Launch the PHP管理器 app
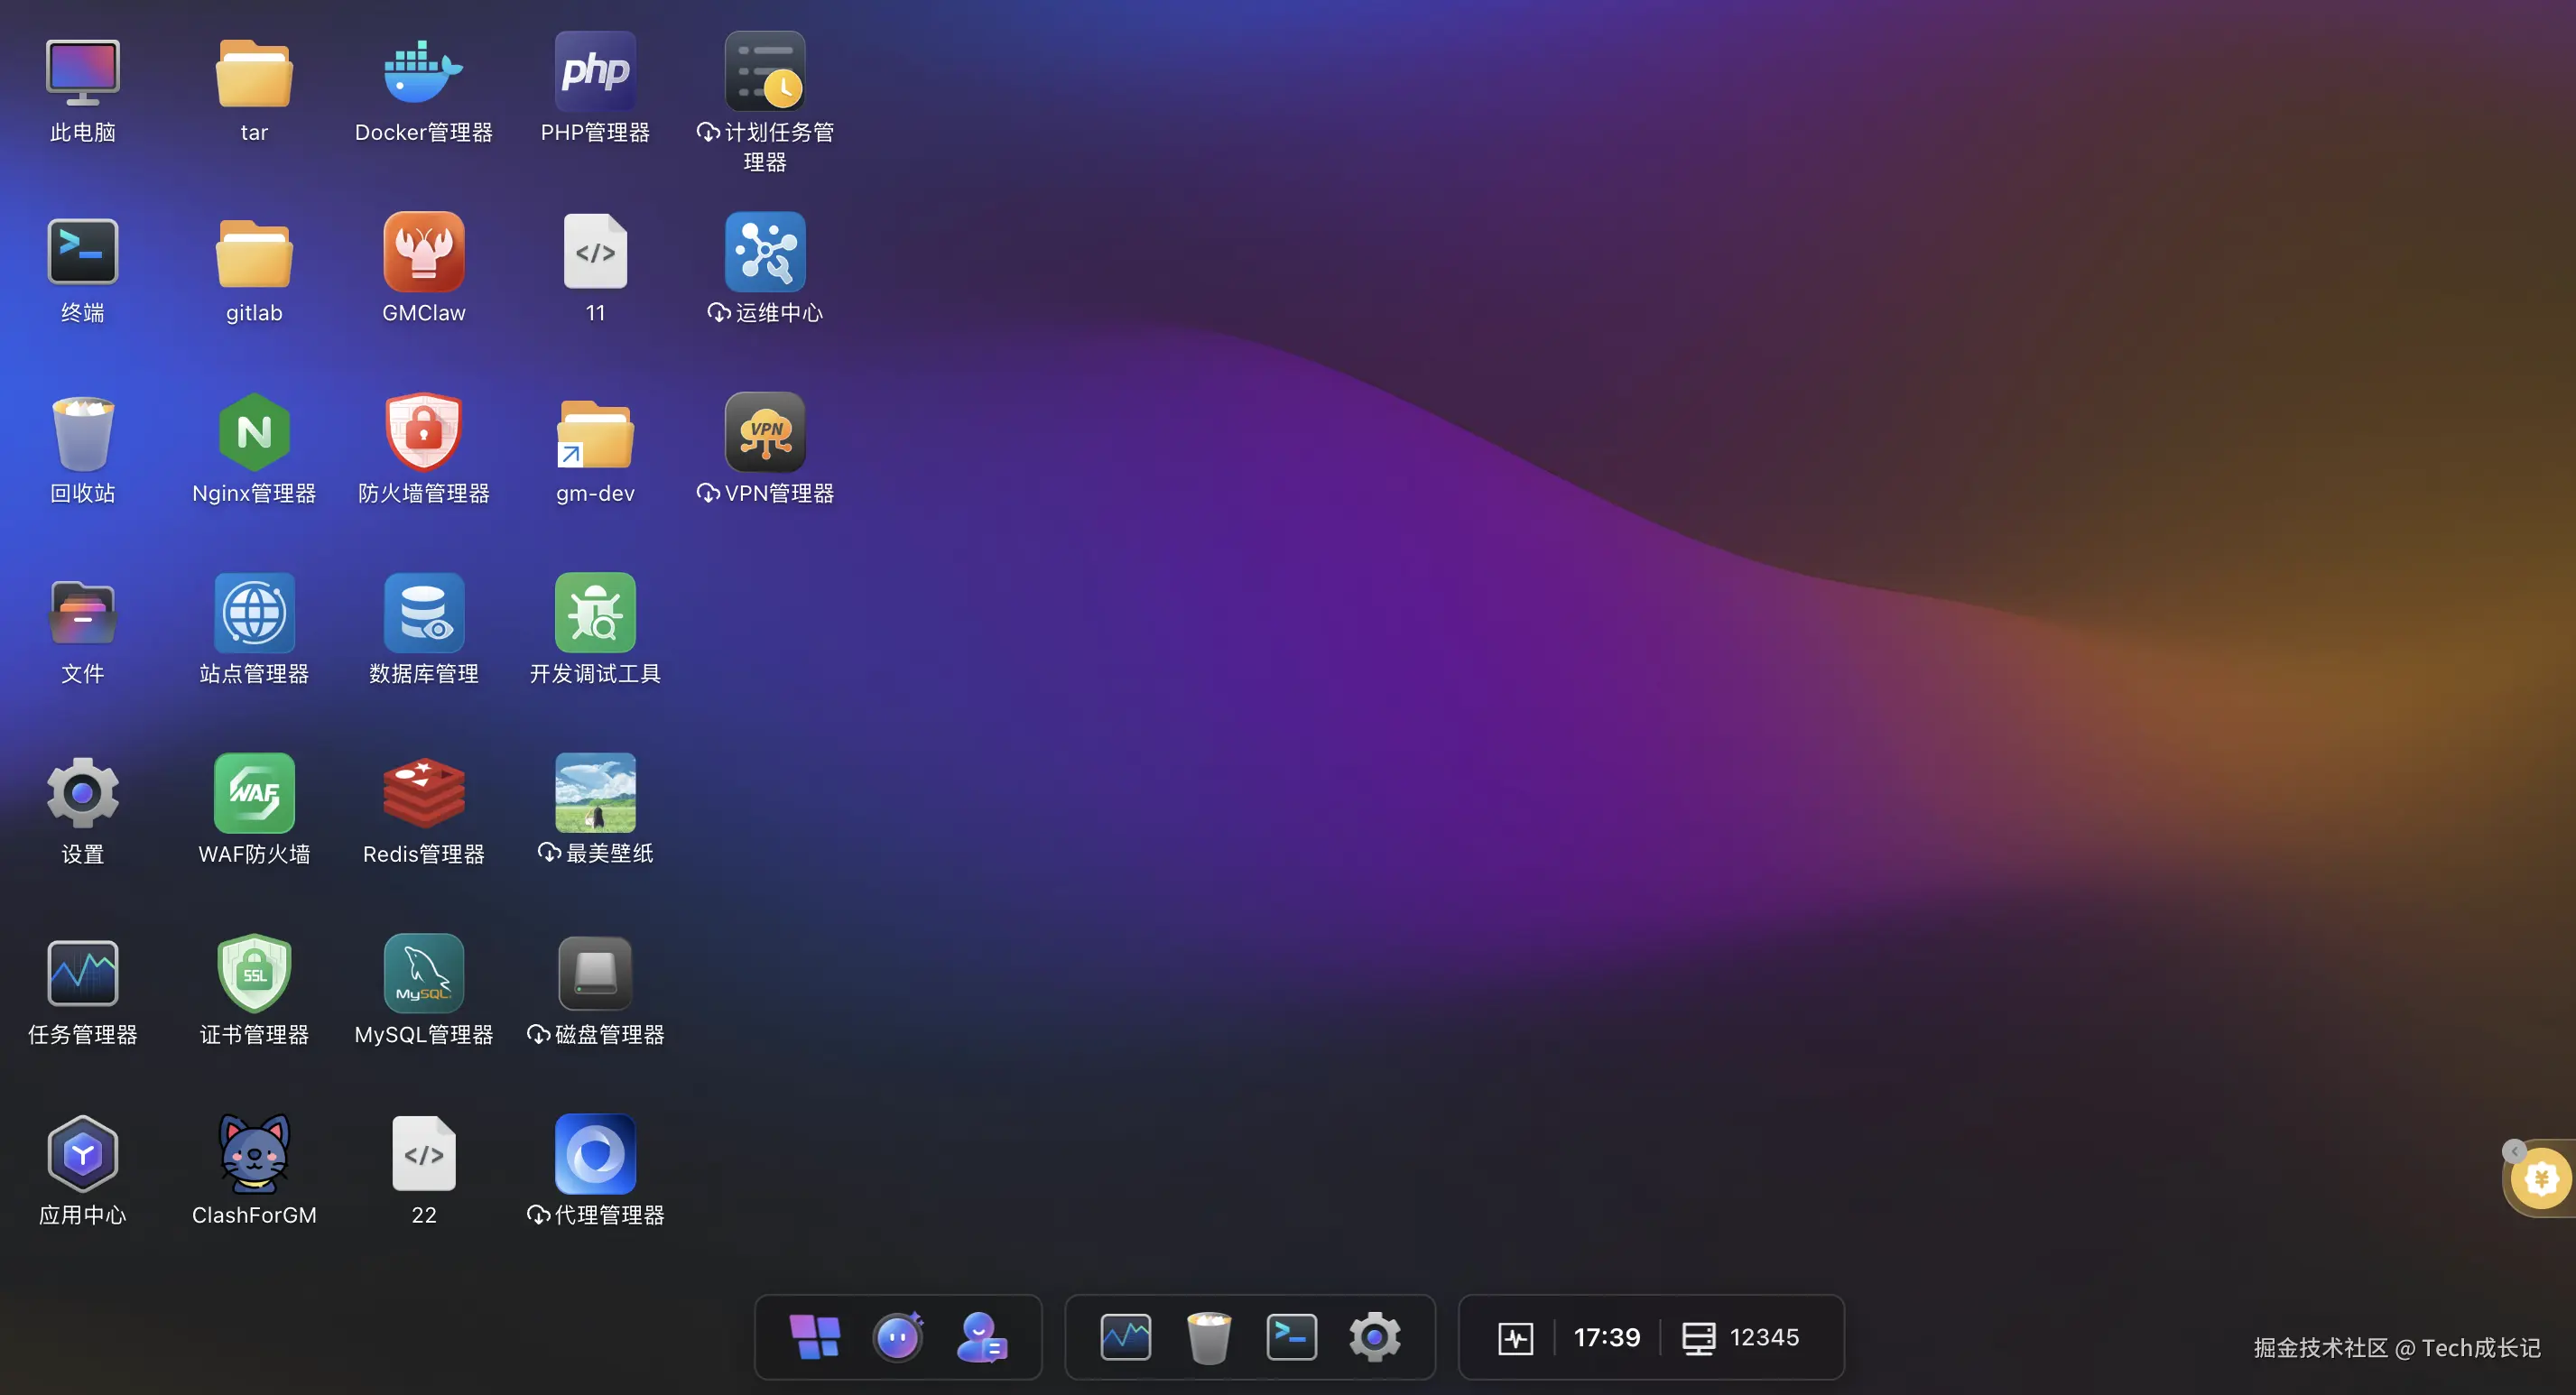 [x=595, y=72]
